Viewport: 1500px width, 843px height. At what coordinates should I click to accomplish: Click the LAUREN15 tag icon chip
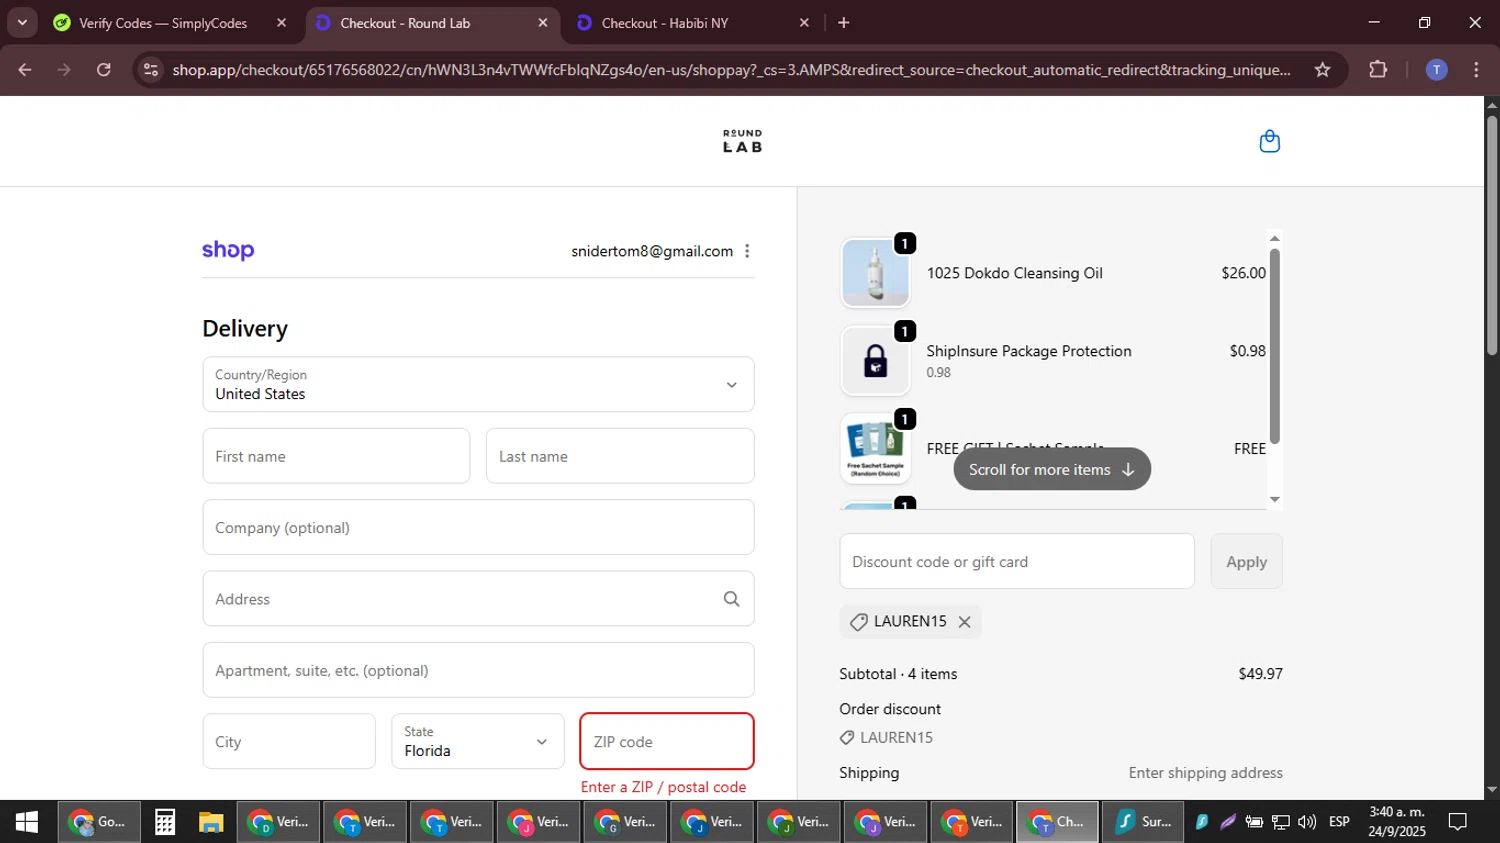click(x=910, y=622)
